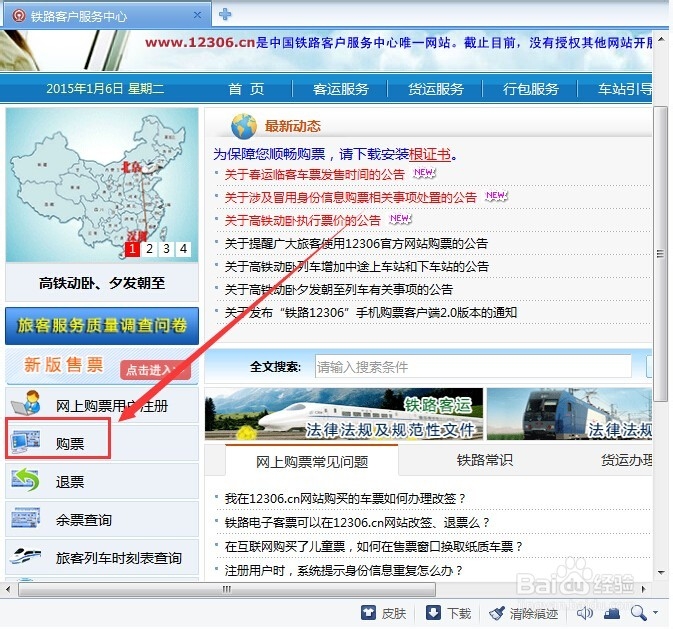Click the scroll up arrow at top right
Image resolution: width=673 pixels, height=629 pixels.
[661, 40]
